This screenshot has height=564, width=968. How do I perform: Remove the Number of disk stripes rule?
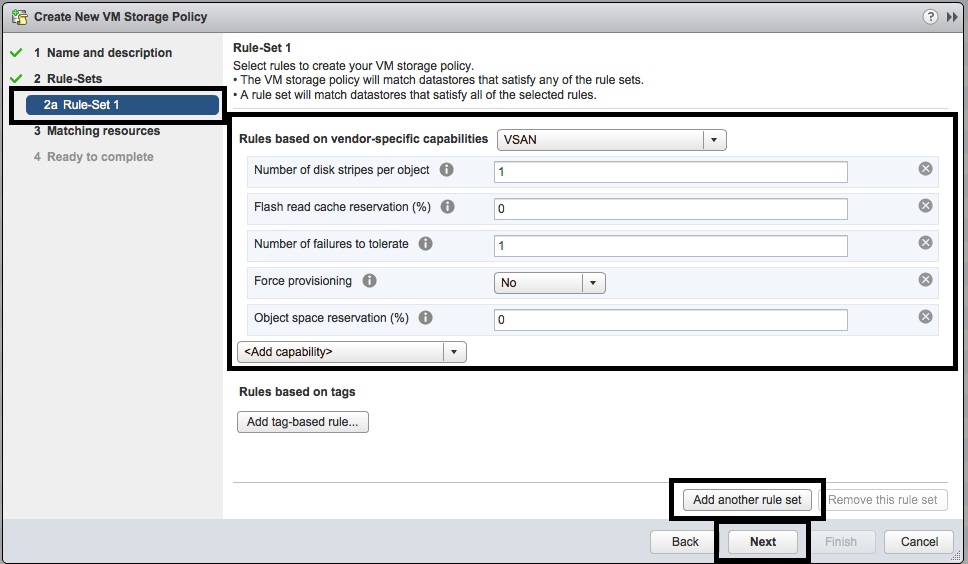[x=925, y=169]
